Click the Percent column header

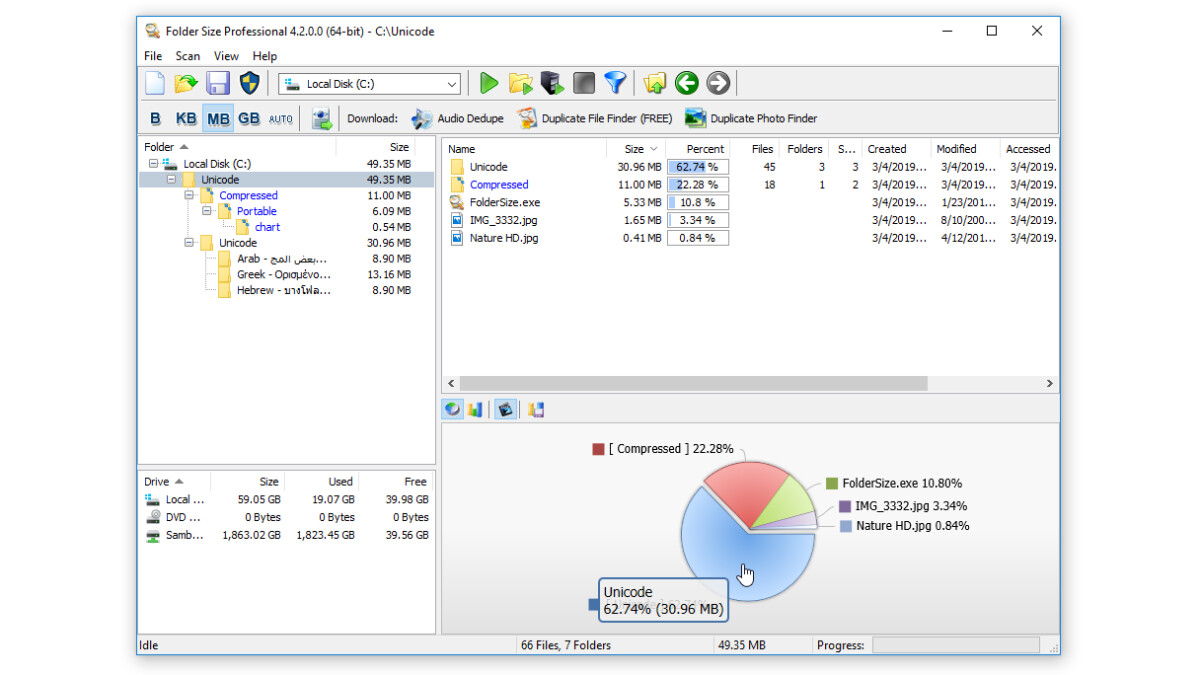(697, 149)
